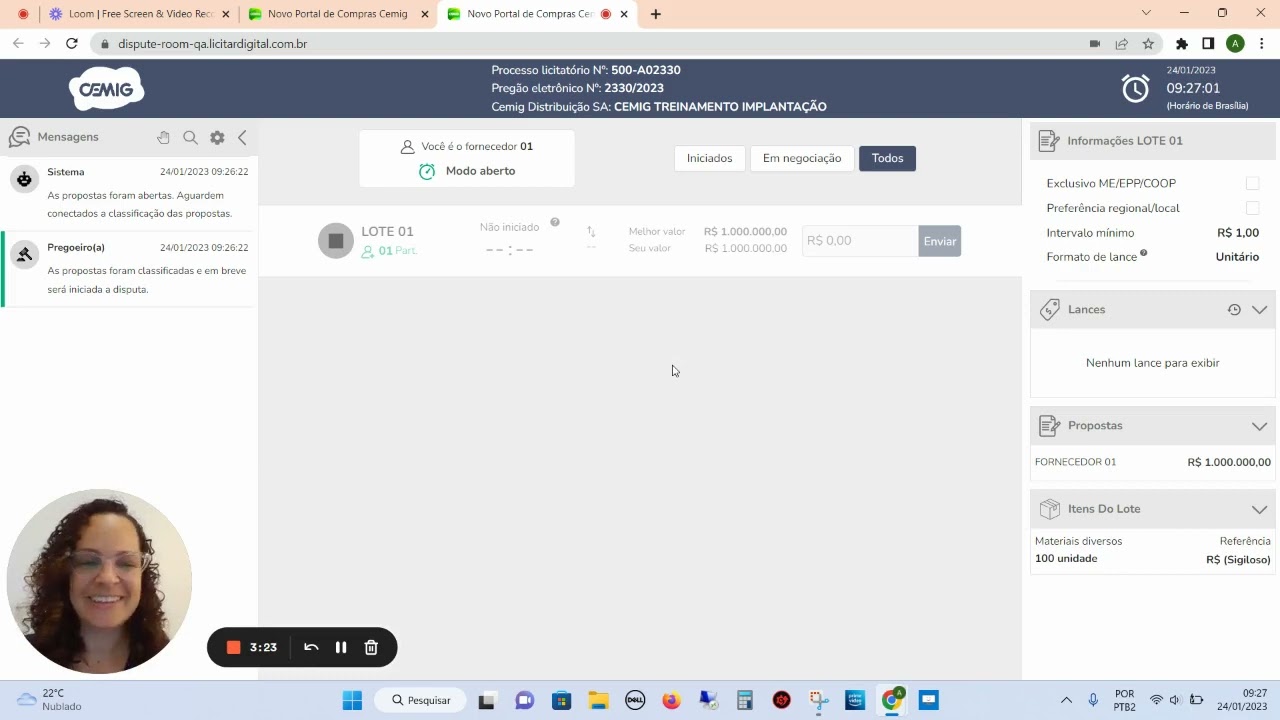Collapse the Lances section chevron

[1259, 310]
